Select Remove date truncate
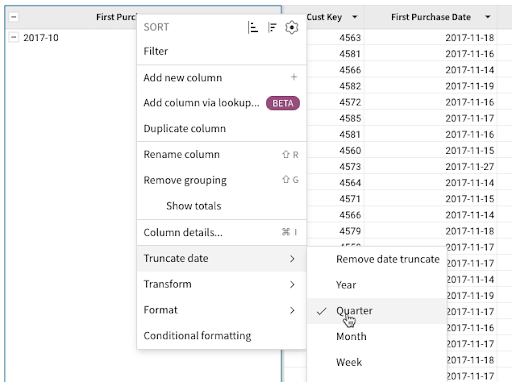512x382 pixels. click(x=377, y=259)
